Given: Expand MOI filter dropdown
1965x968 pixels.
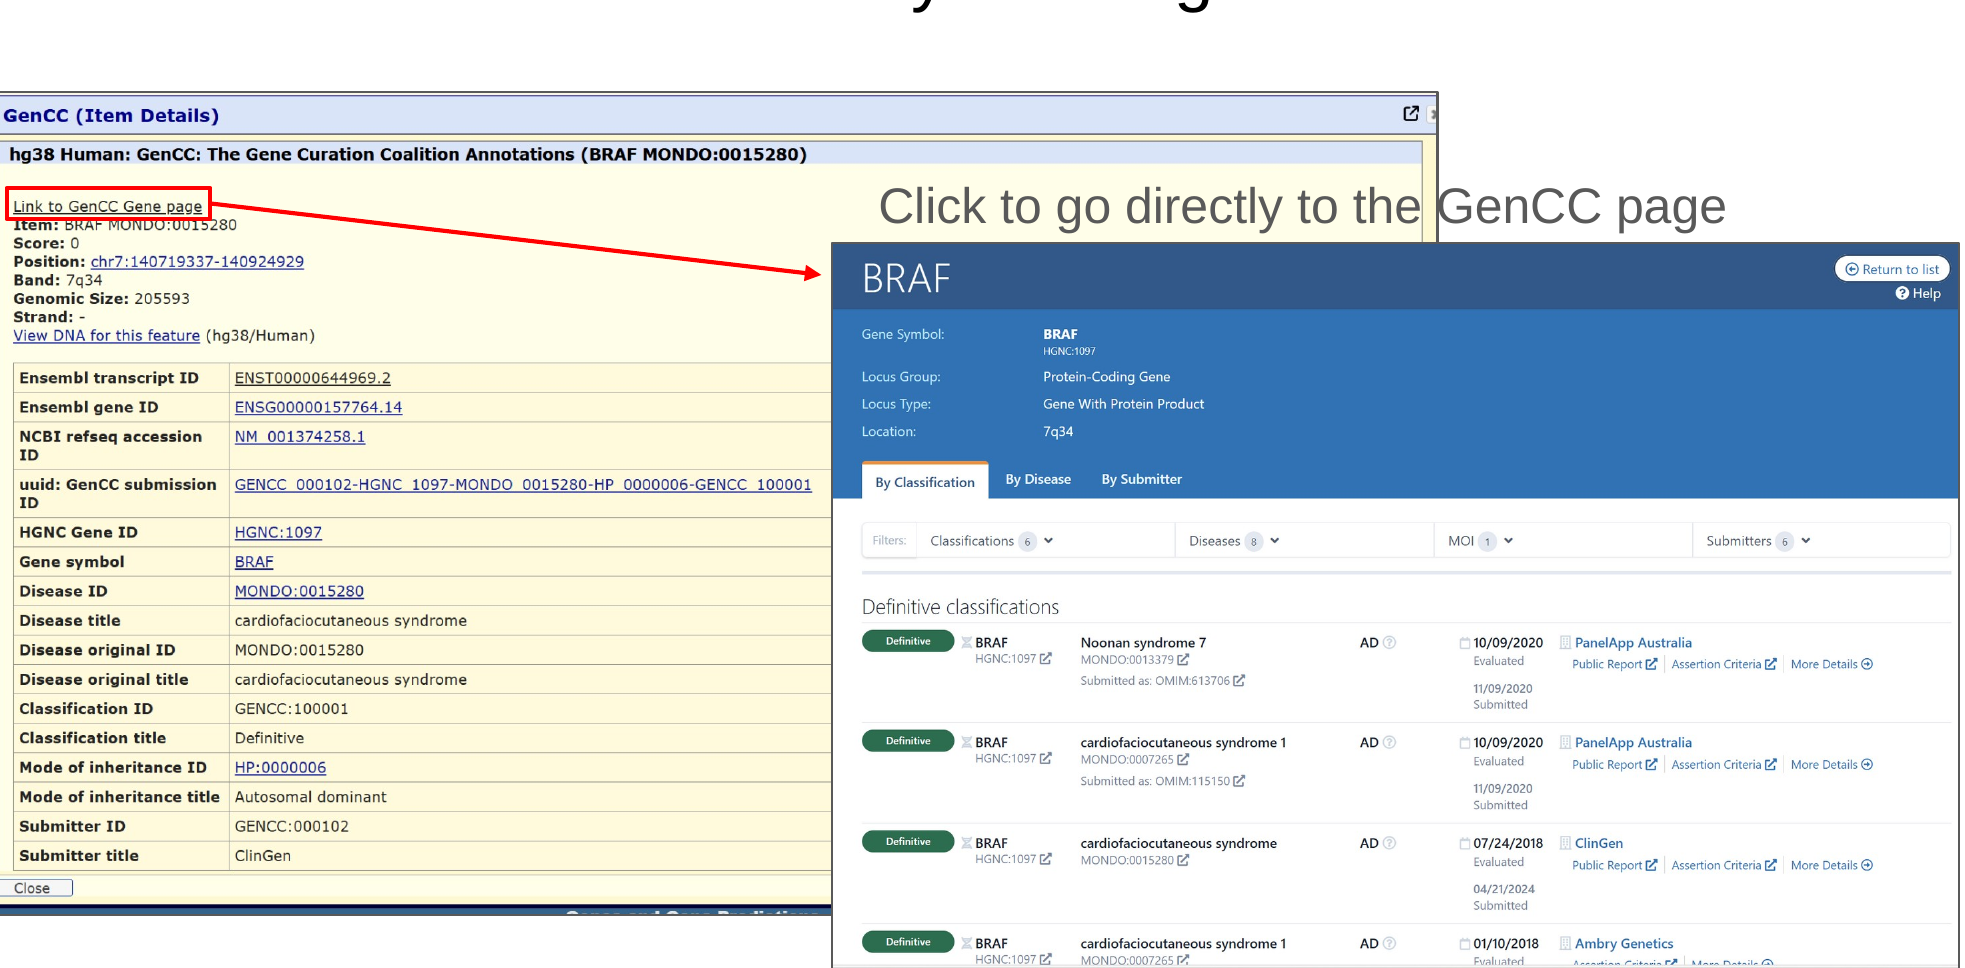Looking at the screenshot, I should point(1481,541).
